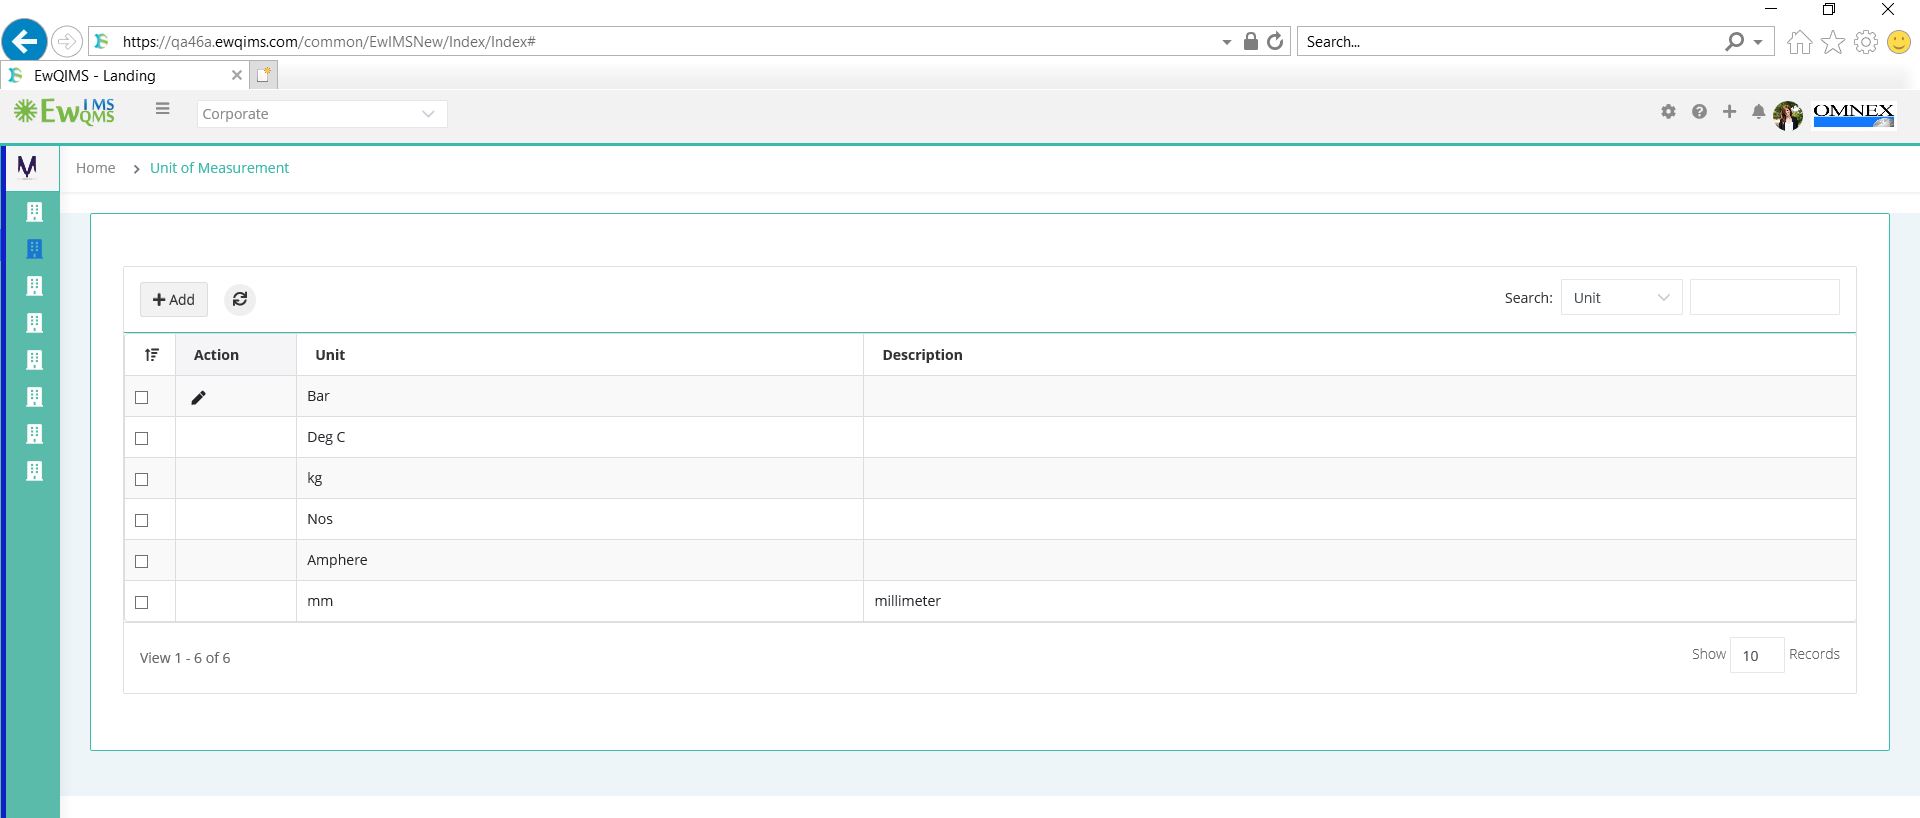Click the plus icon in the app header

pos(1729,112)
